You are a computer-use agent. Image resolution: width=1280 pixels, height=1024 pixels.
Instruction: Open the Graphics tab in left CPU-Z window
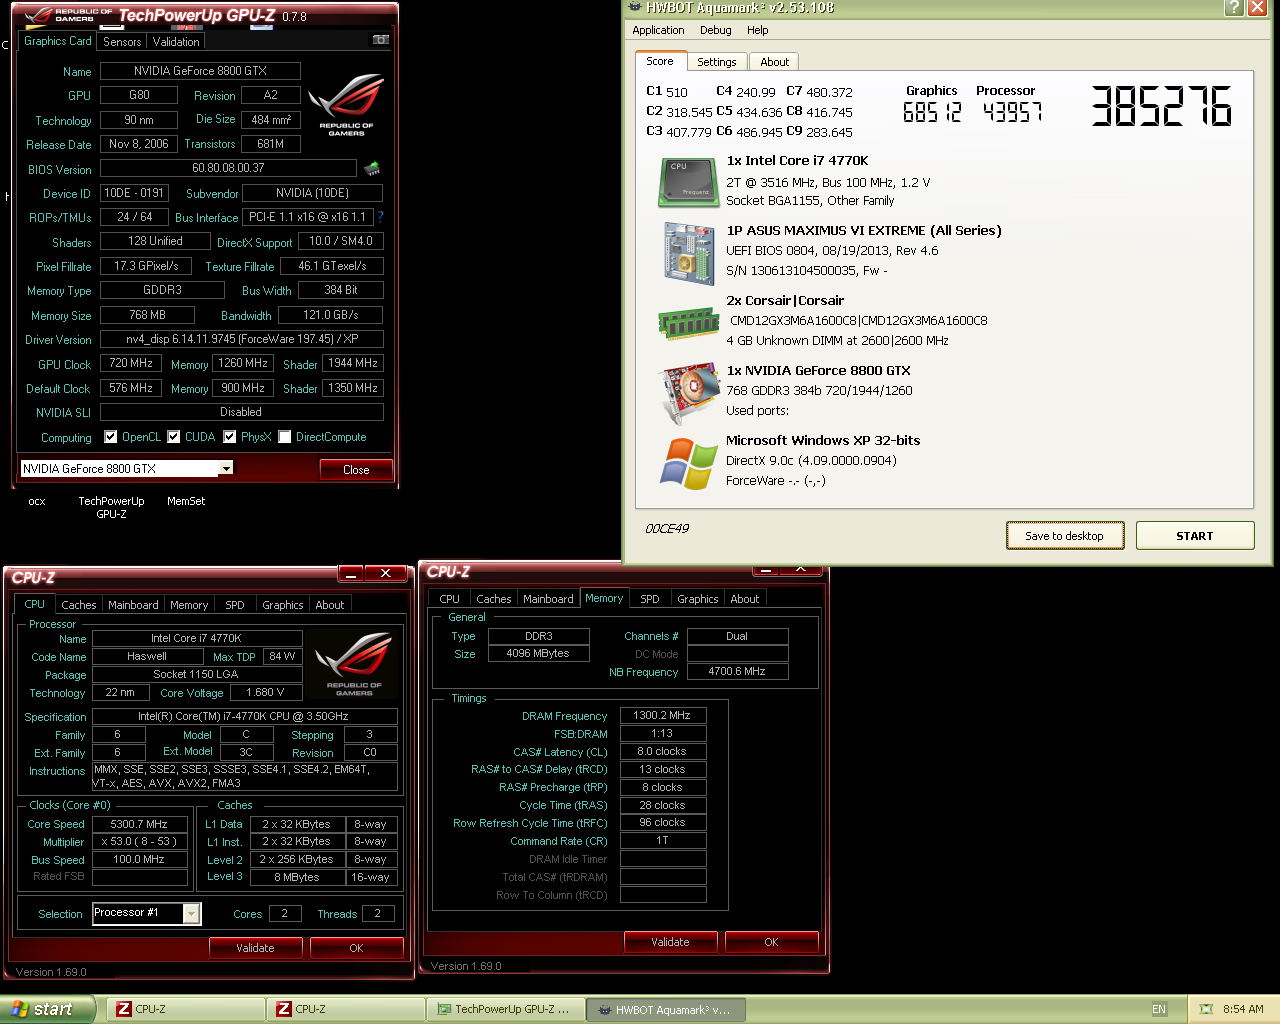coord(283,605)
